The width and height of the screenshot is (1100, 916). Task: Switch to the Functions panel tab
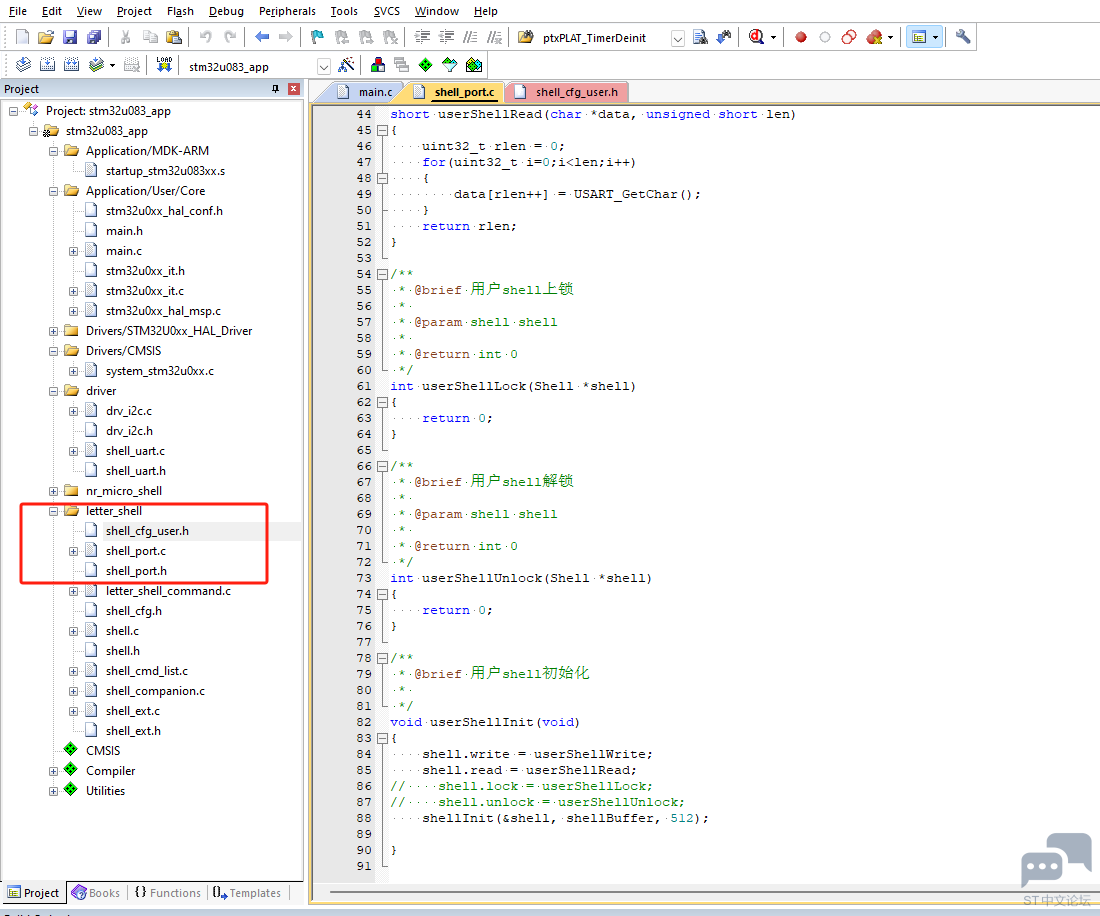coord(168,893)
